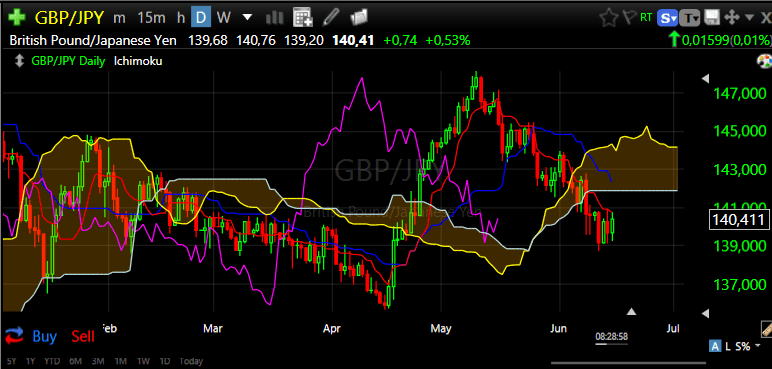The width and height of the screenshot is (772, 369).
Task: Select the h (hourly) timeframe
Action: (x=181, y=18)
